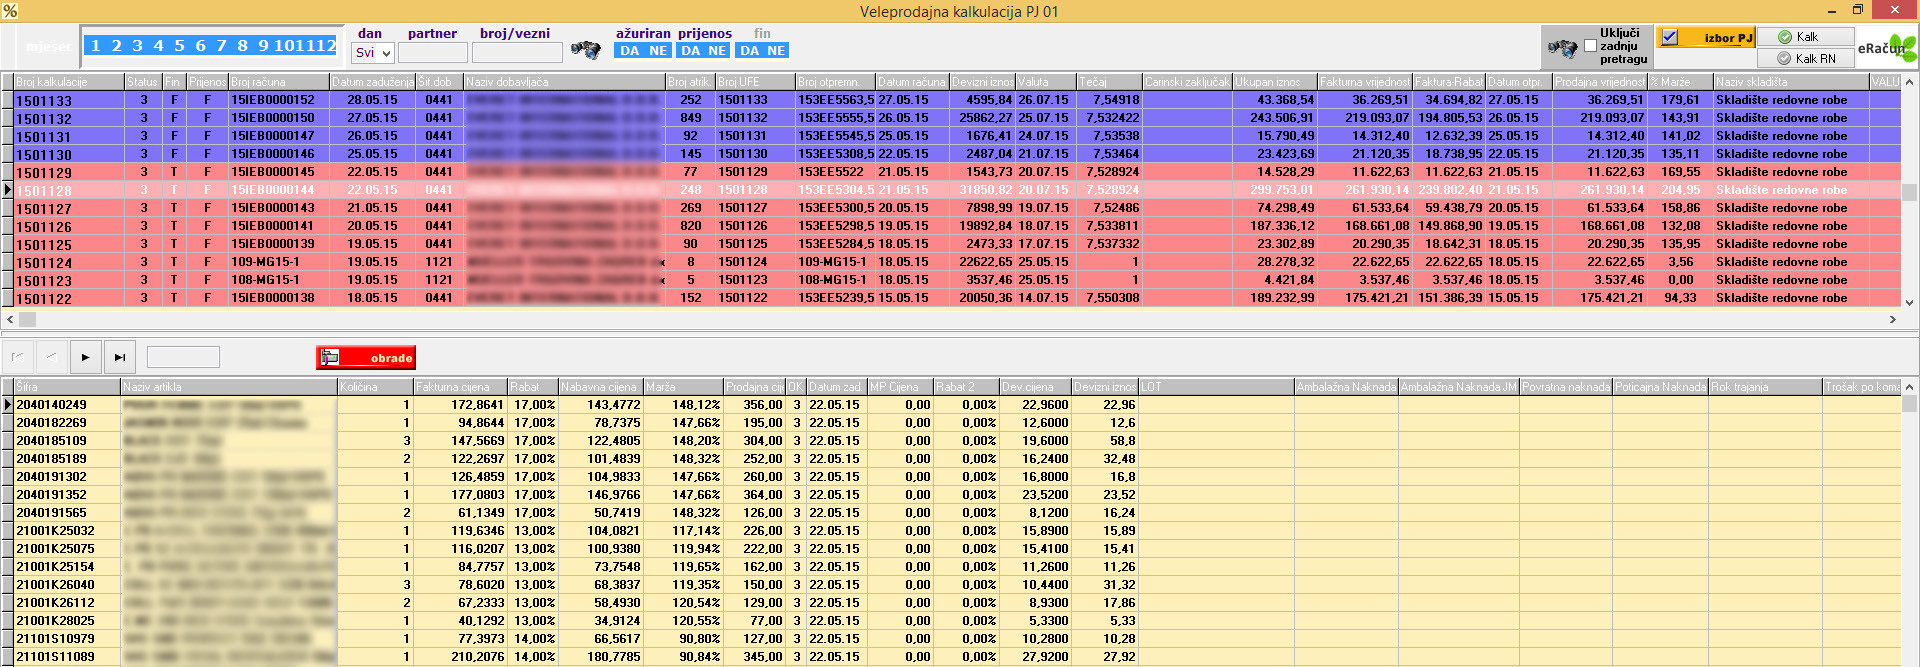1920x667 pixels.
Task: Click the Naziv dobavljača column header
Action: [x=564, y=82]
